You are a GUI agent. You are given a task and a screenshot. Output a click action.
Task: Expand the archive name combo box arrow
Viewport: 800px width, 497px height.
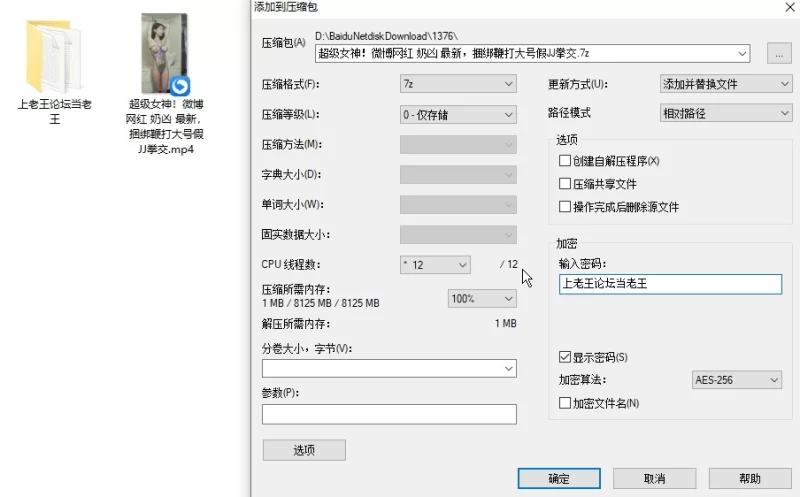click(742, 53)
